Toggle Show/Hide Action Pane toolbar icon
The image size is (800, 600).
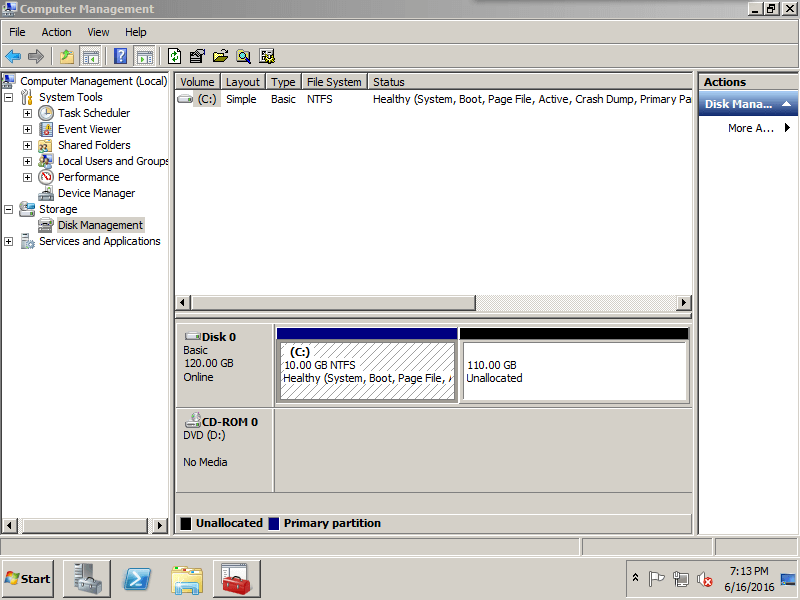point(144,56)
